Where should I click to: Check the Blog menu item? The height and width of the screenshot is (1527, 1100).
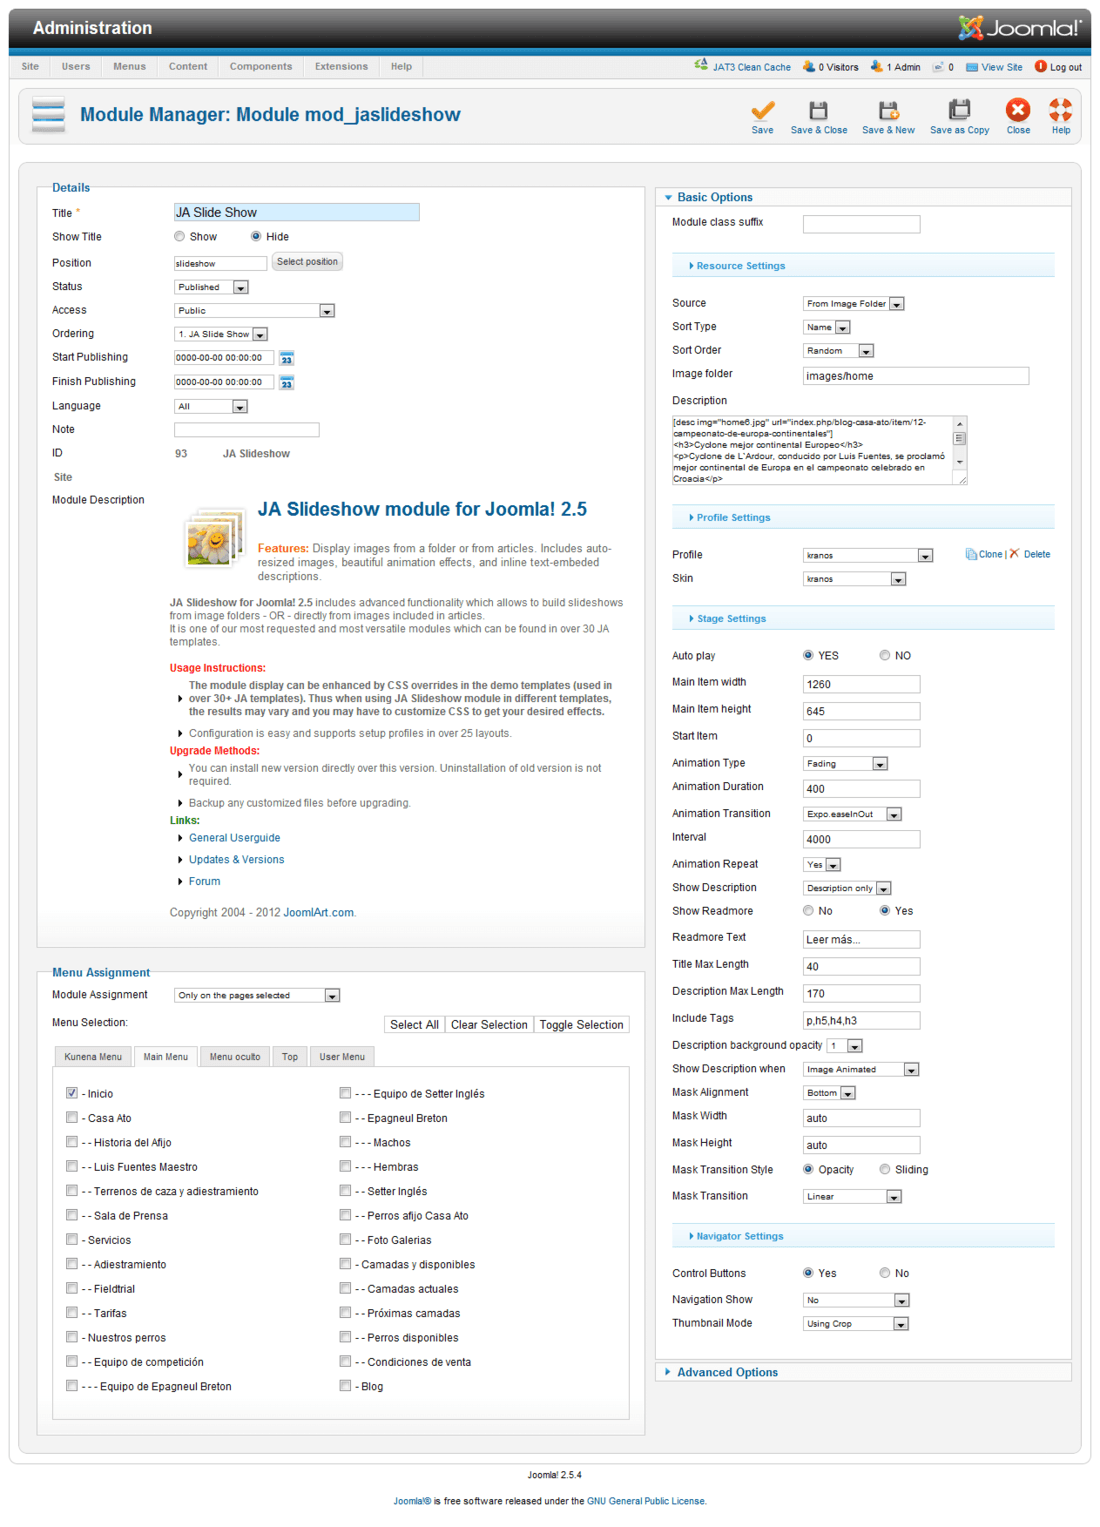pos(345,1385)
